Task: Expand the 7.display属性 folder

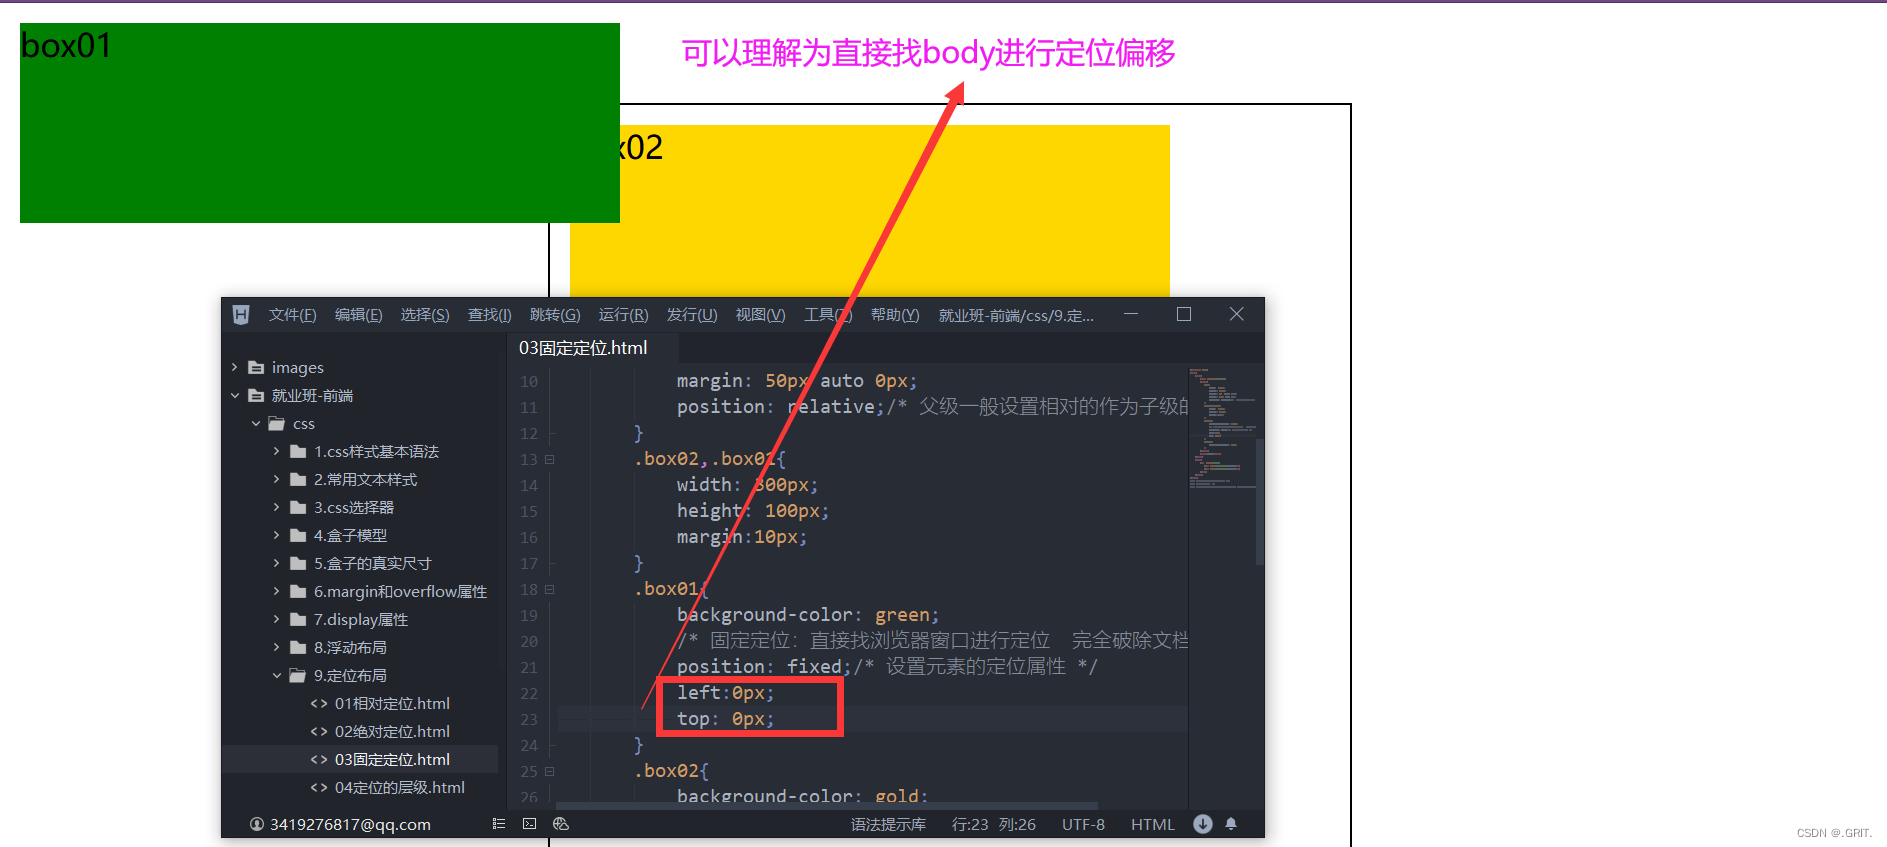Action: [277, 620]
